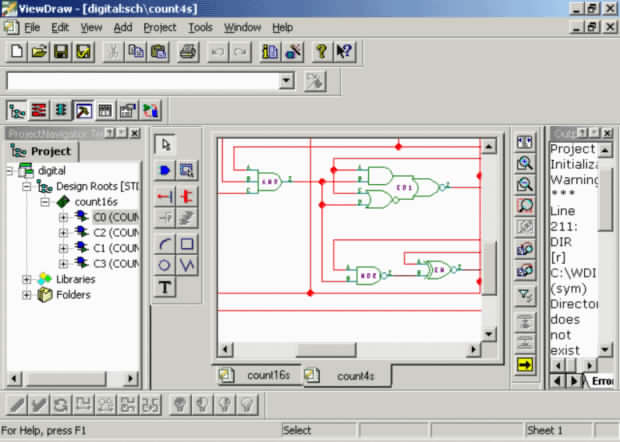Select the Errors tab in output panel
The width and height of the screenshot is (620, 442).
point(602,381)
